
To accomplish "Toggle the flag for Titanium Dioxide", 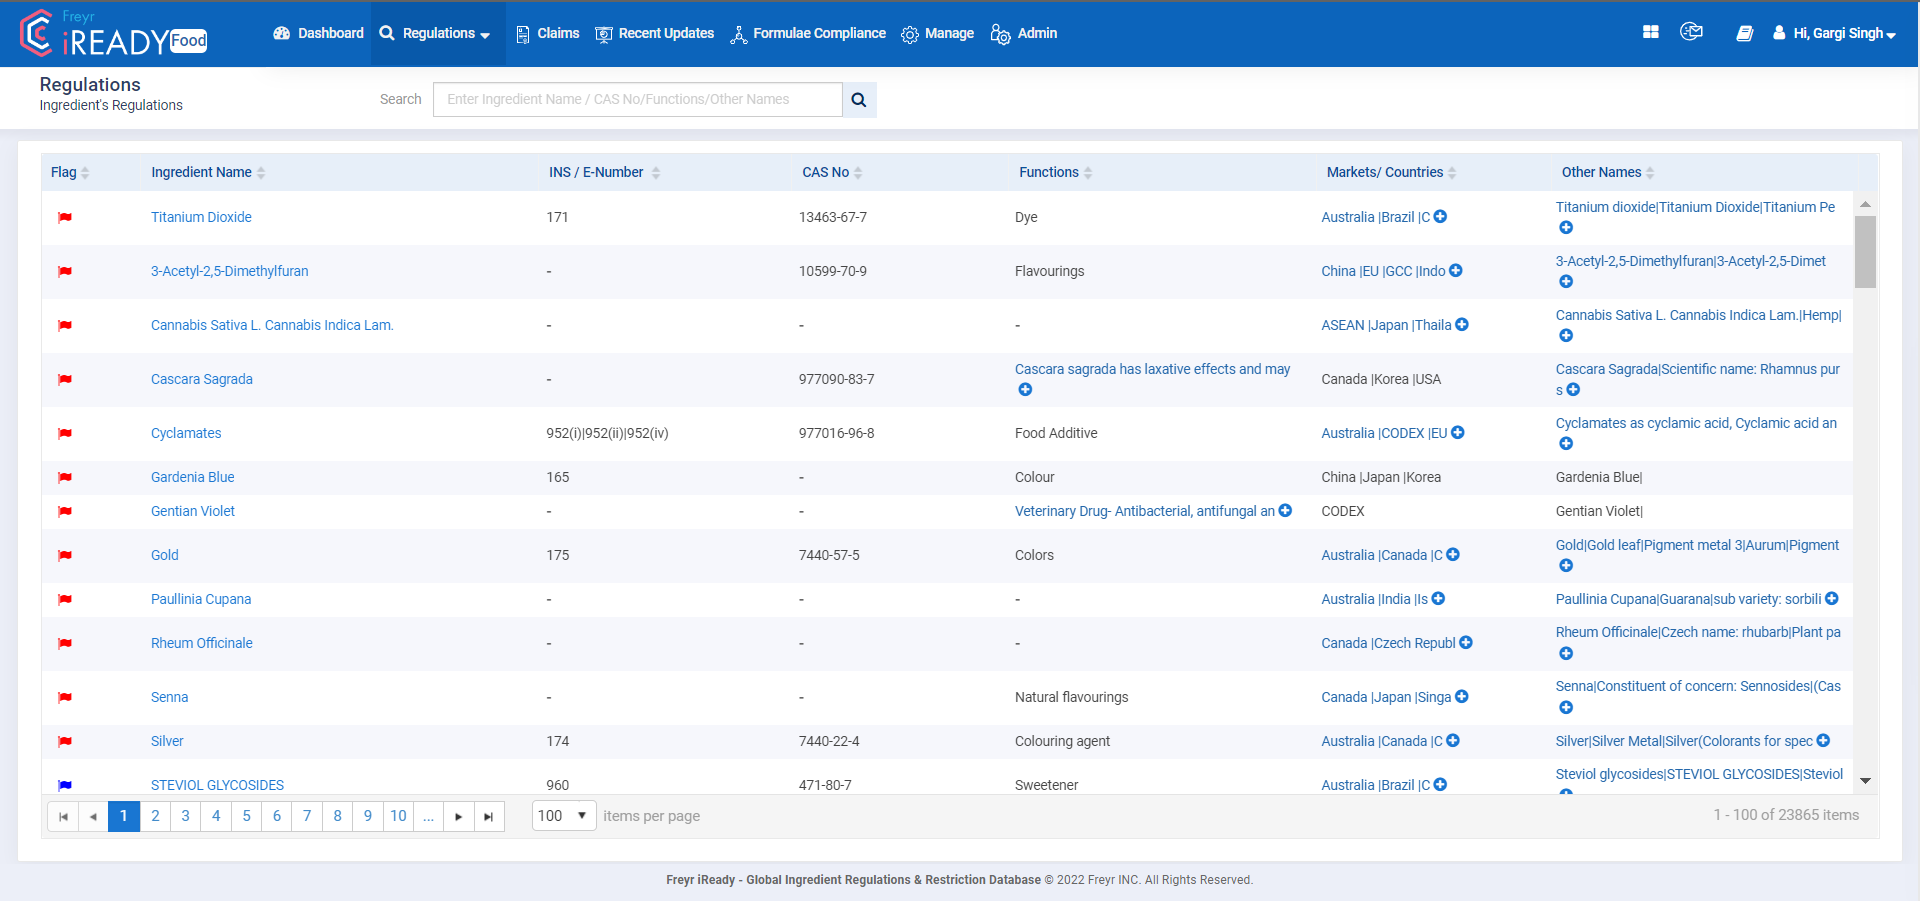I will 65,217.
